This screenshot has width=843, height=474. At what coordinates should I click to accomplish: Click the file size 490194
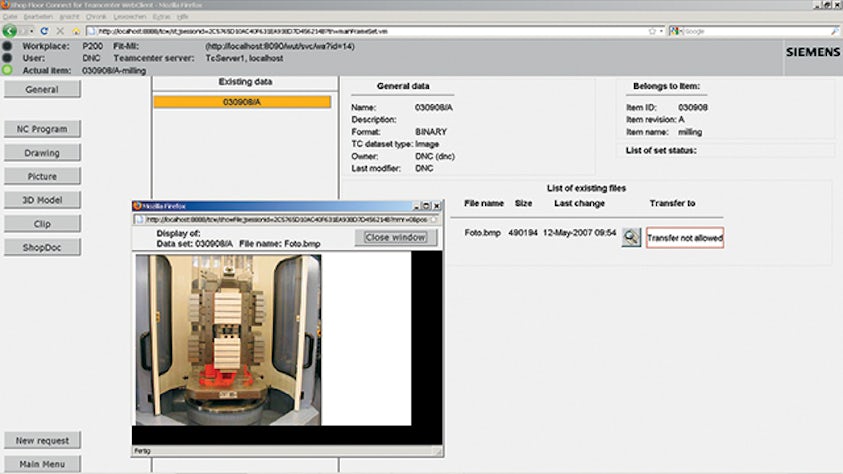[523, 233]
